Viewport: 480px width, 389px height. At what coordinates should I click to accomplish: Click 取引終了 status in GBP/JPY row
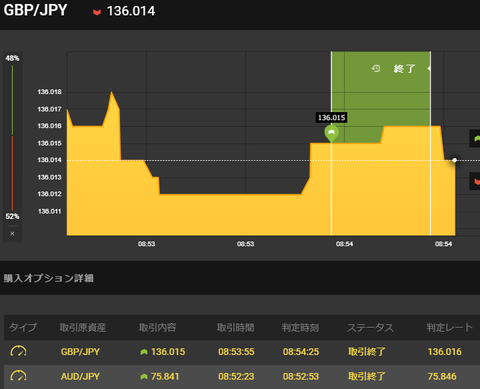(x=367, y=352)
